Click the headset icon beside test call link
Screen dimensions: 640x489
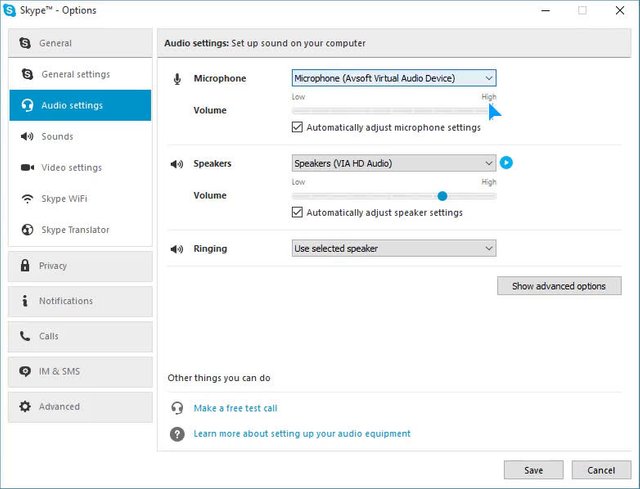pyautogui.click(x=177, y=408)
